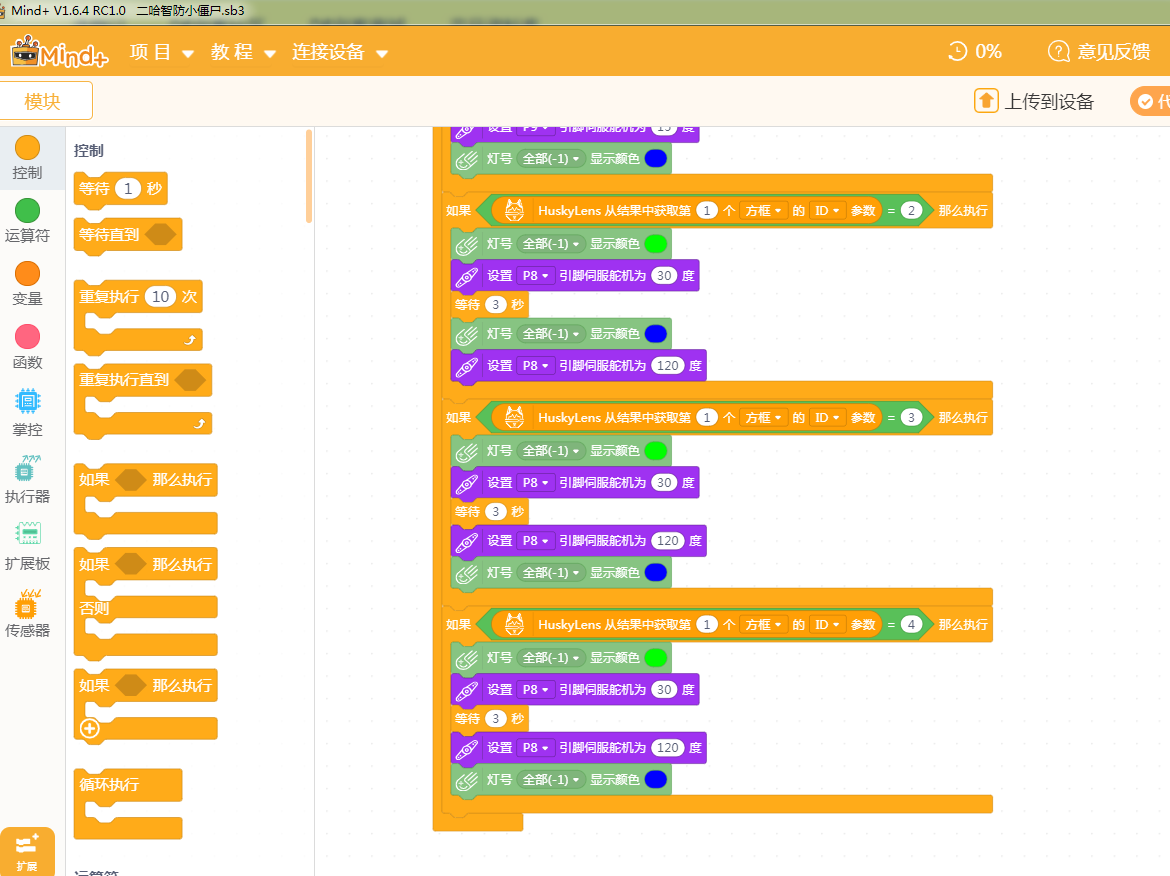
Task: Click the 等待直到 palette block
Action: click(128, 236)
